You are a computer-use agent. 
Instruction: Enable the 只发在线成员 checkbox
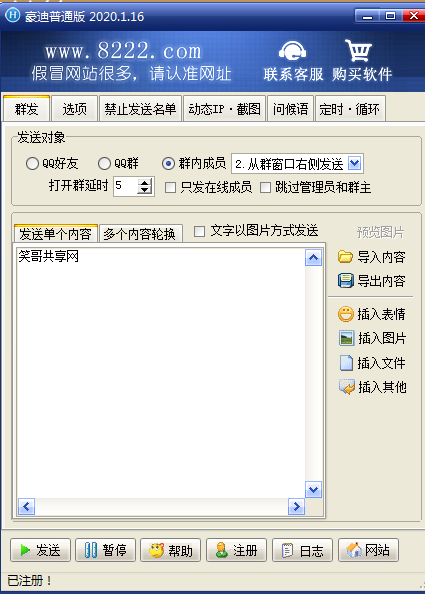(x=170, y=188)
